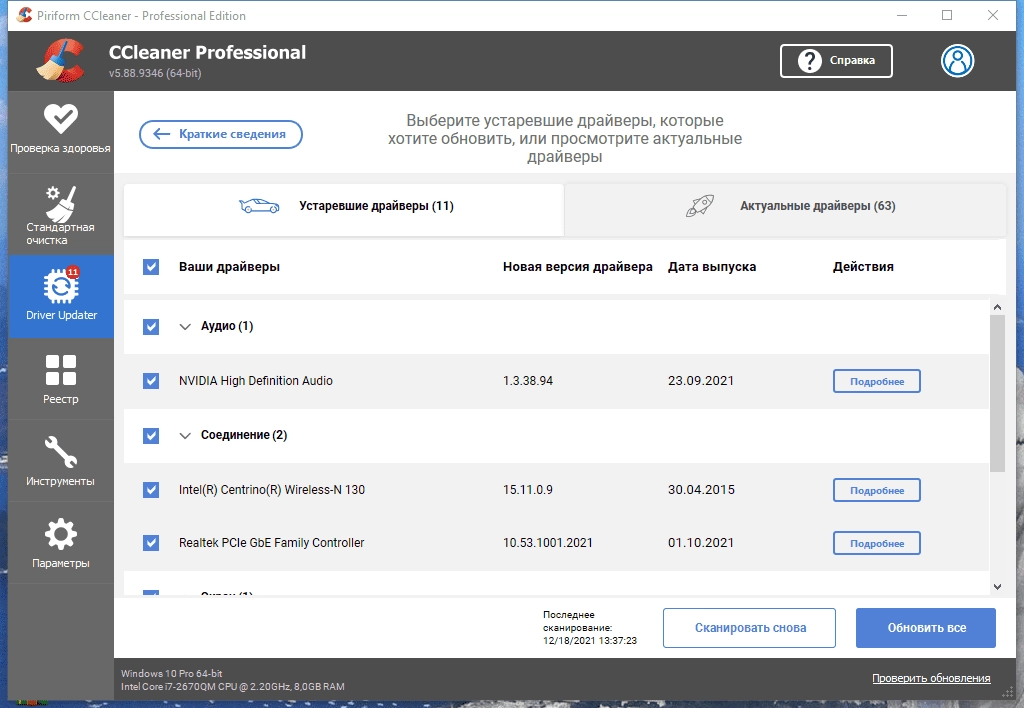The height and width of the screenshot is (708, 1024).
Task: Uncheck NVIDIA High Definition Audio driver
Action: pyautogui.click(x=152, y=380)
